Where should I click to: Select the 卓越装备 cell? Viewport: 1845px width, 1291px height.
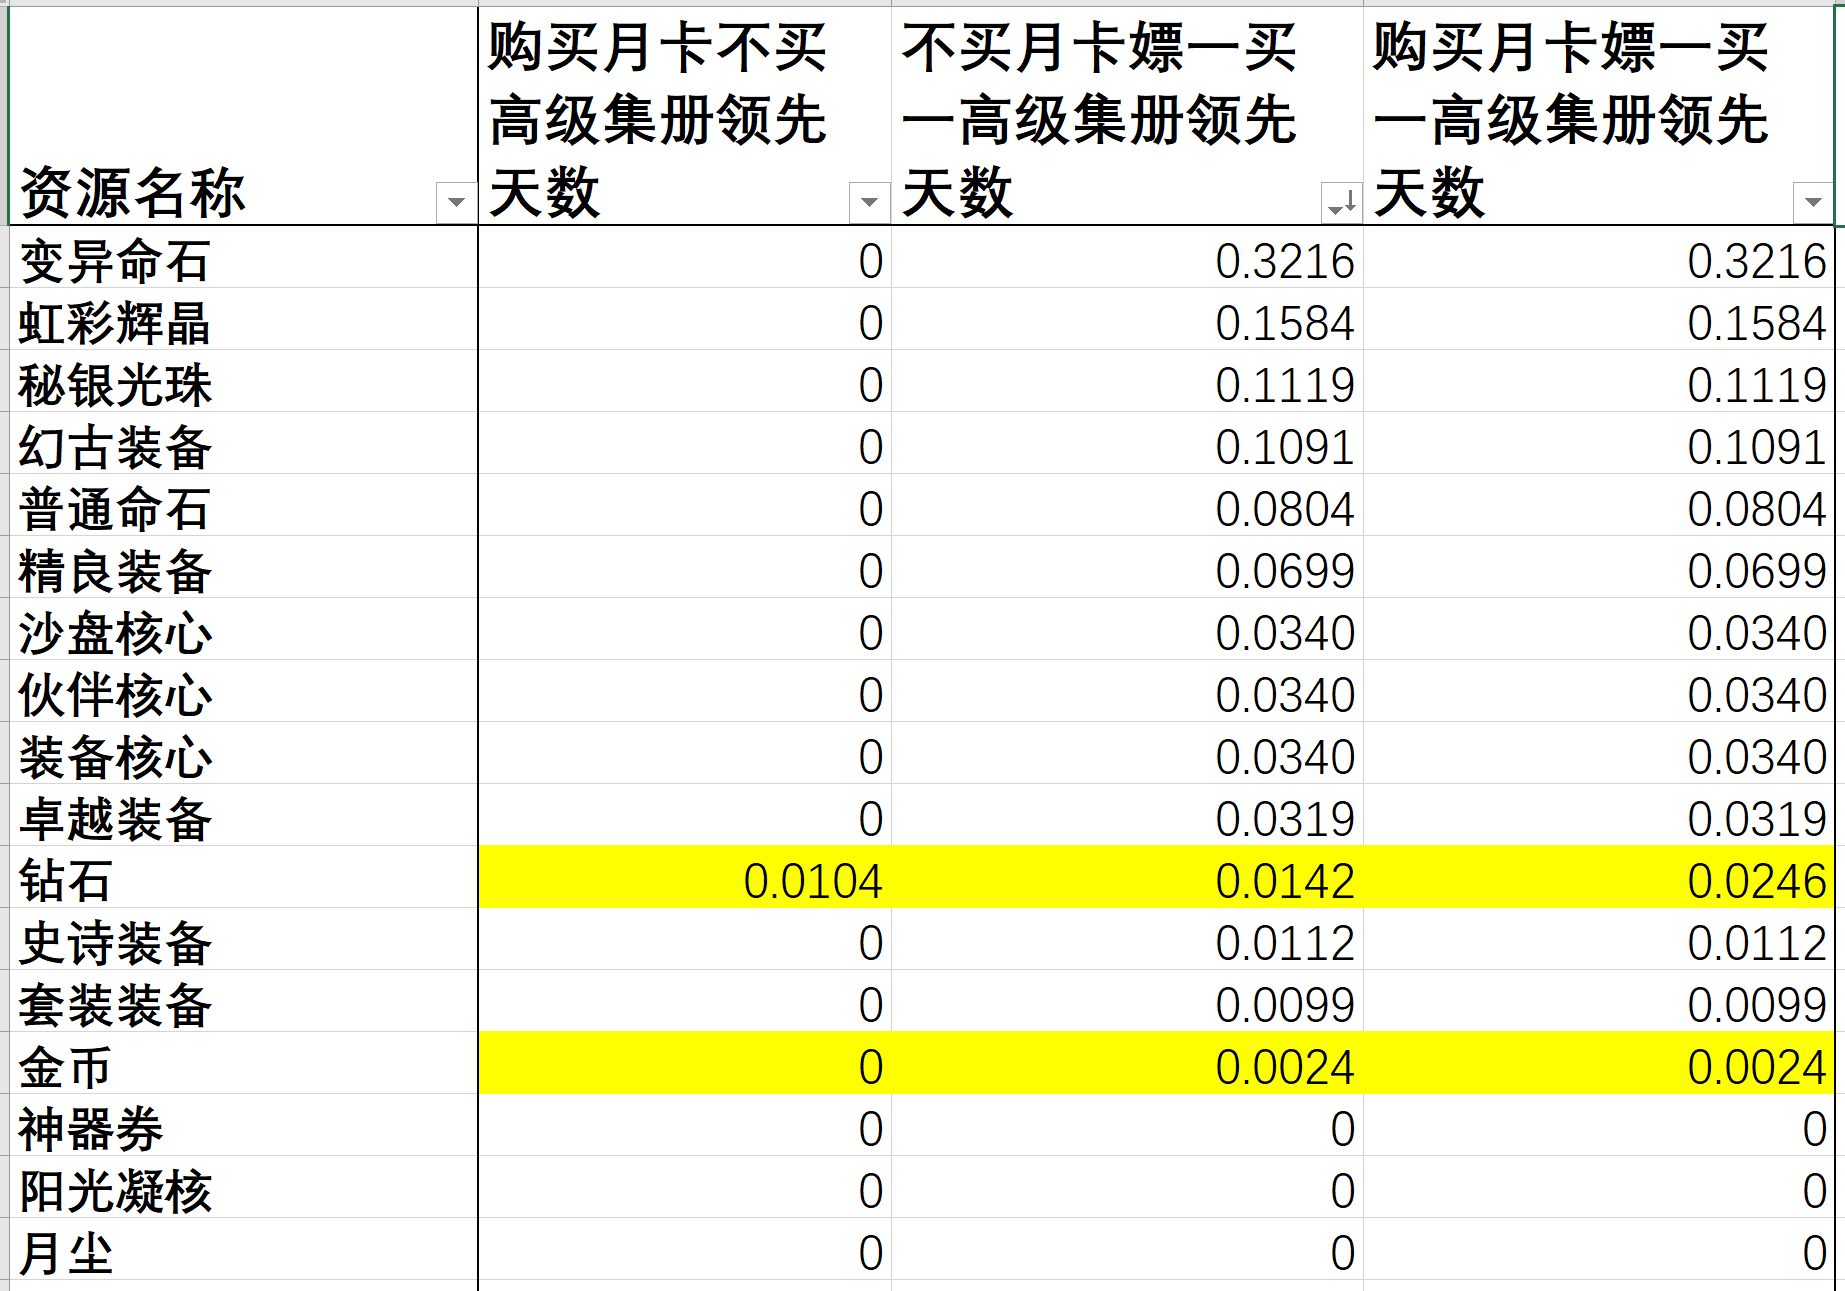pyautogui.click(x=244, y=816)
